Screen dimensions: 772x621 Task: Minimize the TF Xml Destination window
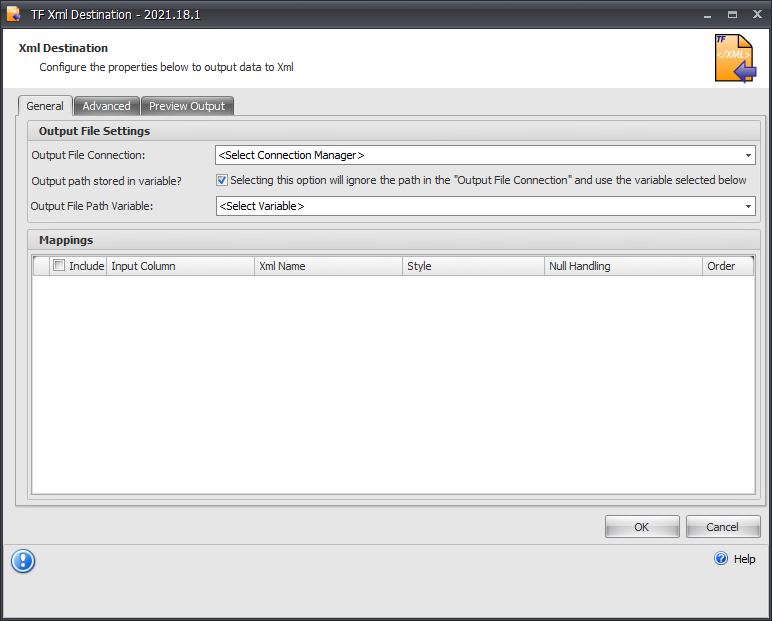pyautogui.click(x=708, y=15)
